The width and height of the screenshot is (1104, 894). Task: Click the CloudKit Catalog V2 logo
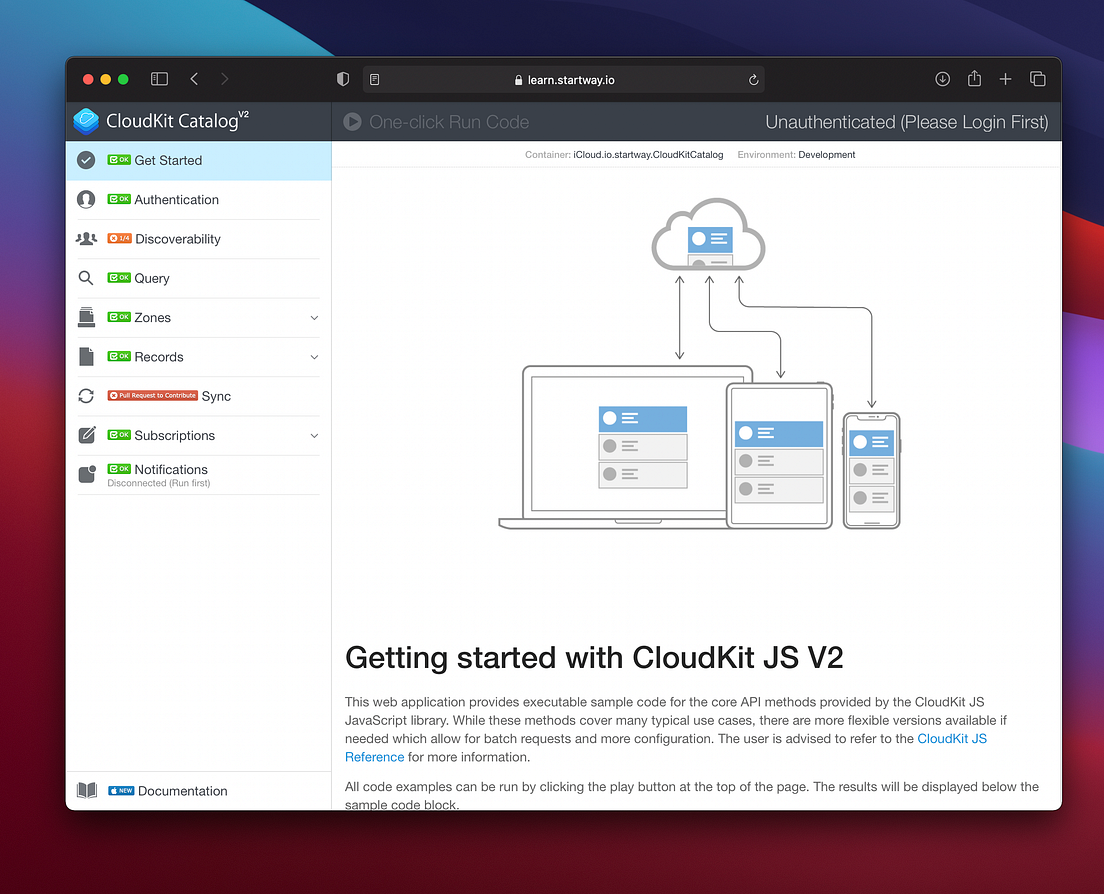[86, 121]
